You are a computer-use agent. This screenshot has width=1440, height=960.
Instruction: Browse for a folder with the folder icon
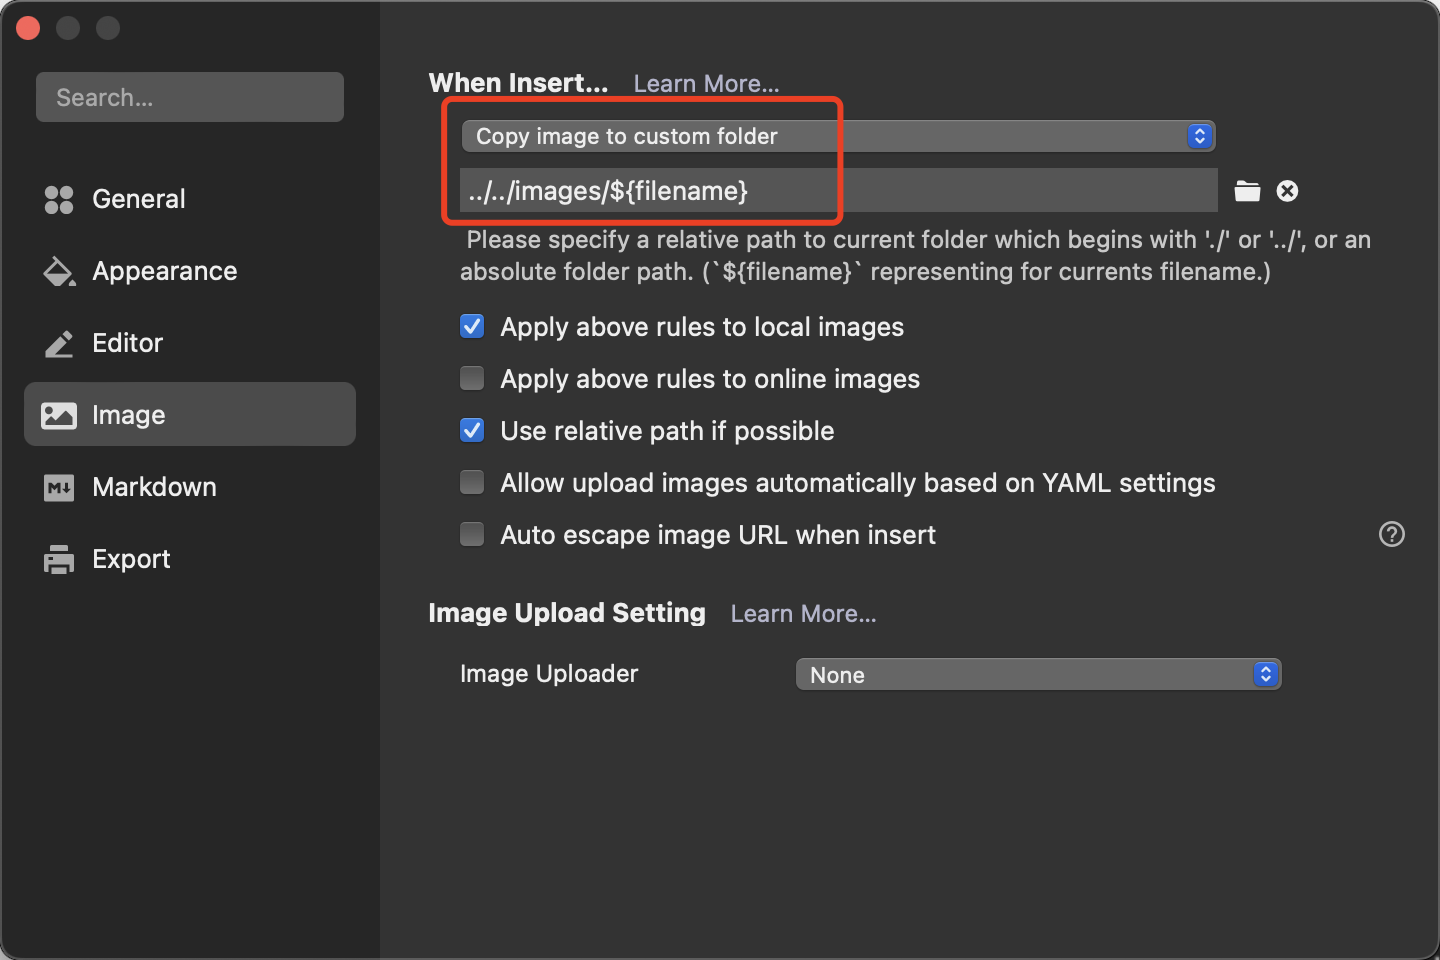click(1247, 191)
